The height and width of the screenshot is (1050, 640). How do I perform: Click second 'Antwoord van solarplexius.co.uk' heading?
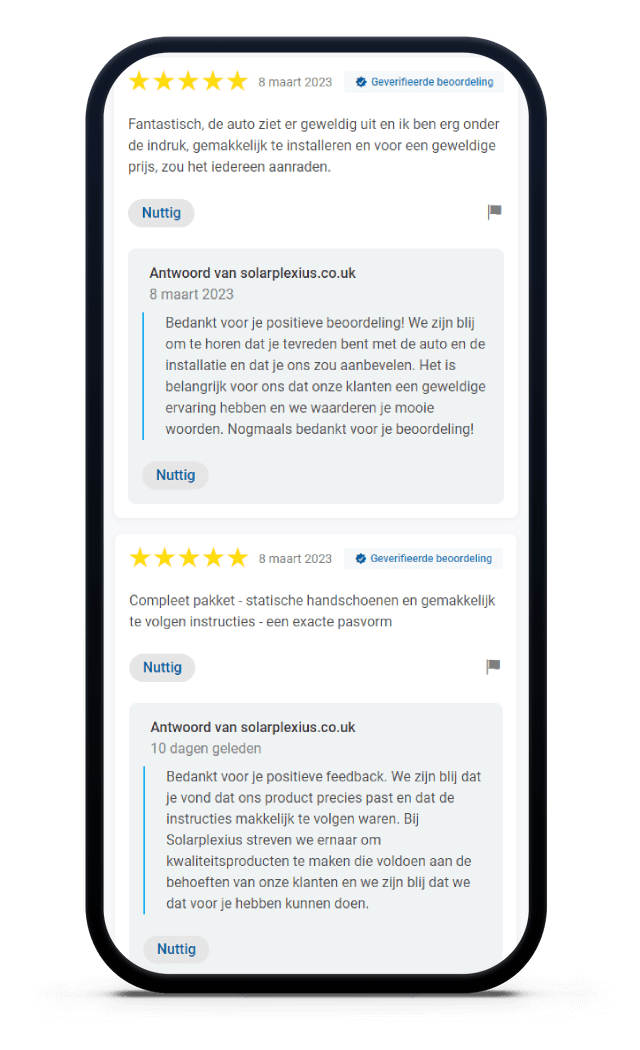point(253,727)
